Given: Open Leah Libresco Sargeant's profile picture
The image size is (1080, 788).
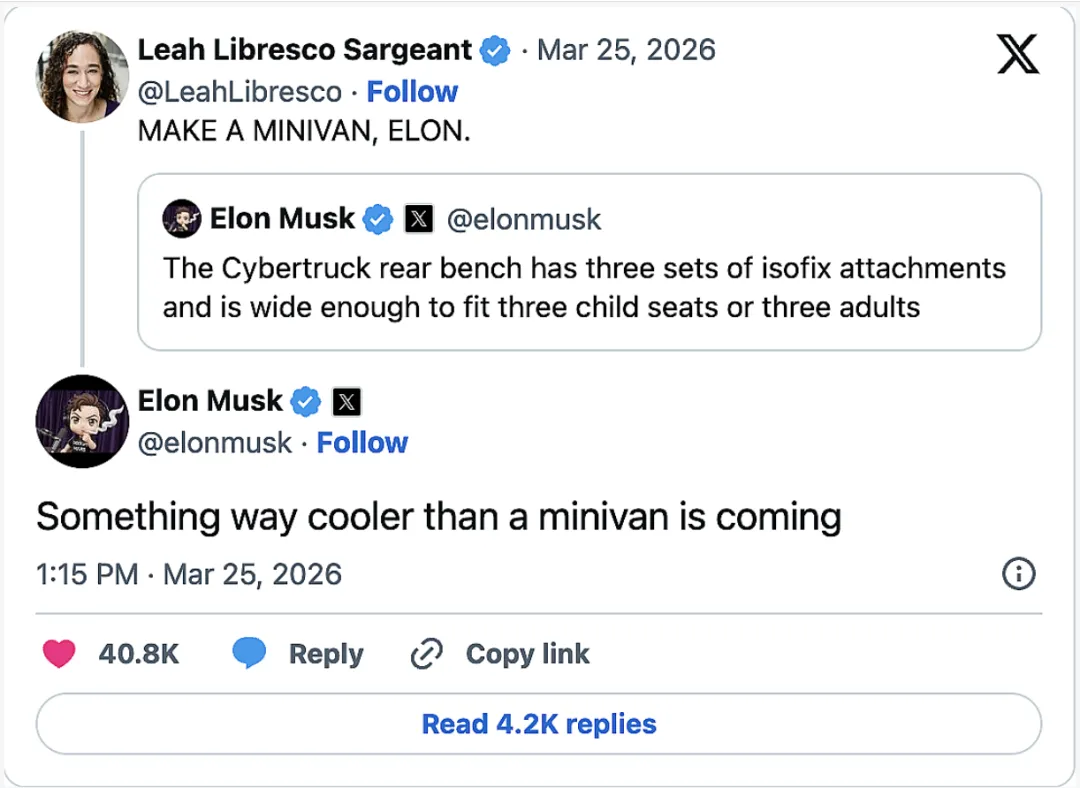Looking at the screenshot, I should [82, 75].
